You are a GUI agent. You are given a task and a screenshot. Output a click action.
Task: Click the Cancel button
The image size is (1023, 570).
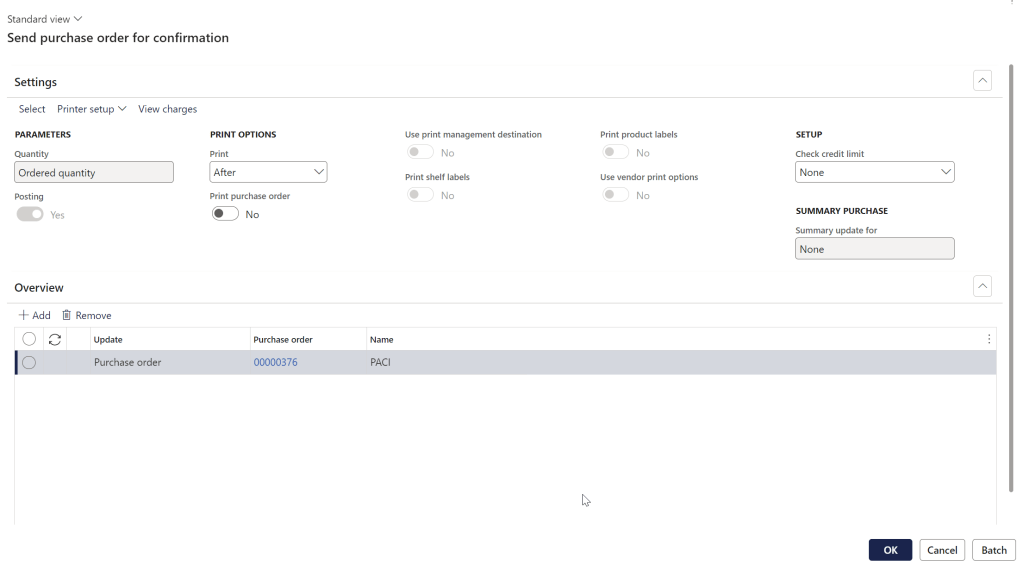[941, 550]
